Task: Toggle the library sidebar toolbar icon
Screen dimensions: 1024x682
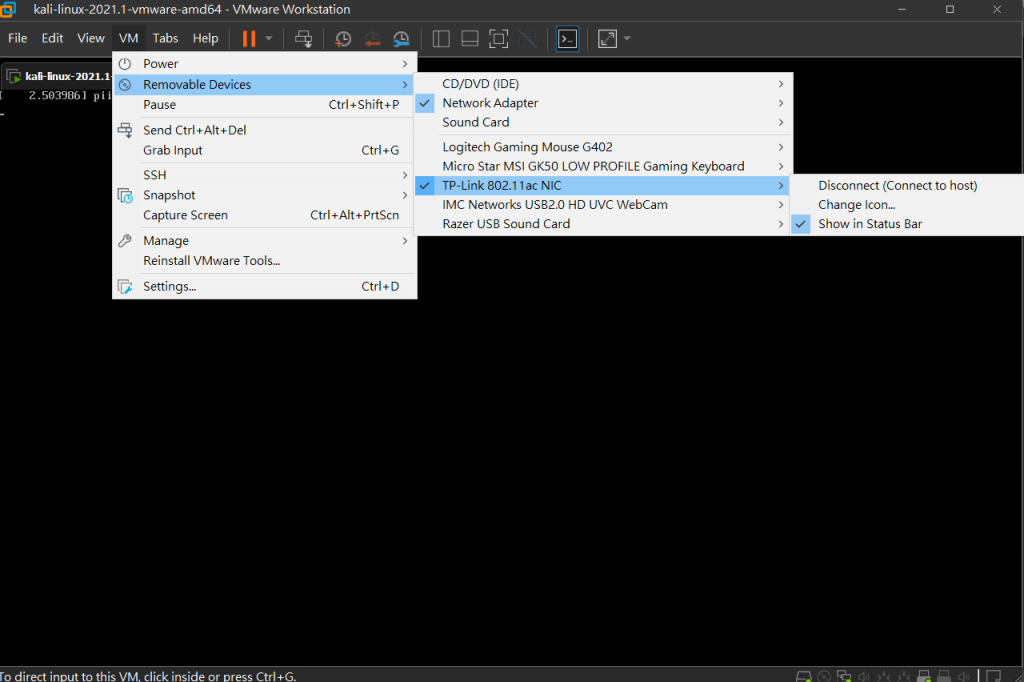Action: point(441,39)
